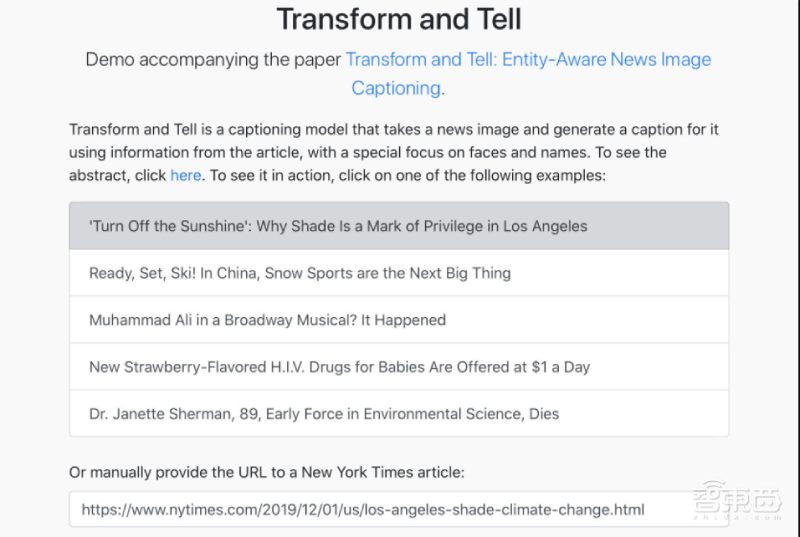Image resolution: width=800 pixels, height=537 pixels.
Task: Open the Transform and Tell paper link
Action: click(528, 60)
